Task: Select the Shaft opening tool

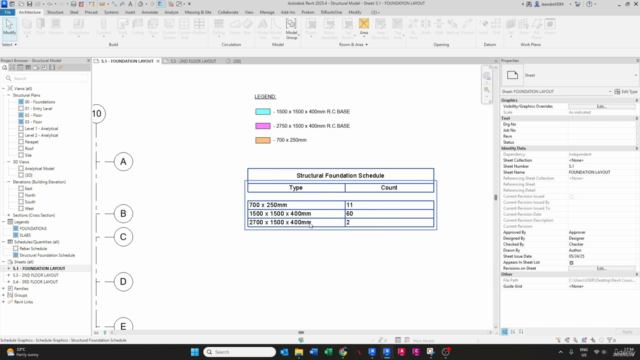Action: (426, 27)
